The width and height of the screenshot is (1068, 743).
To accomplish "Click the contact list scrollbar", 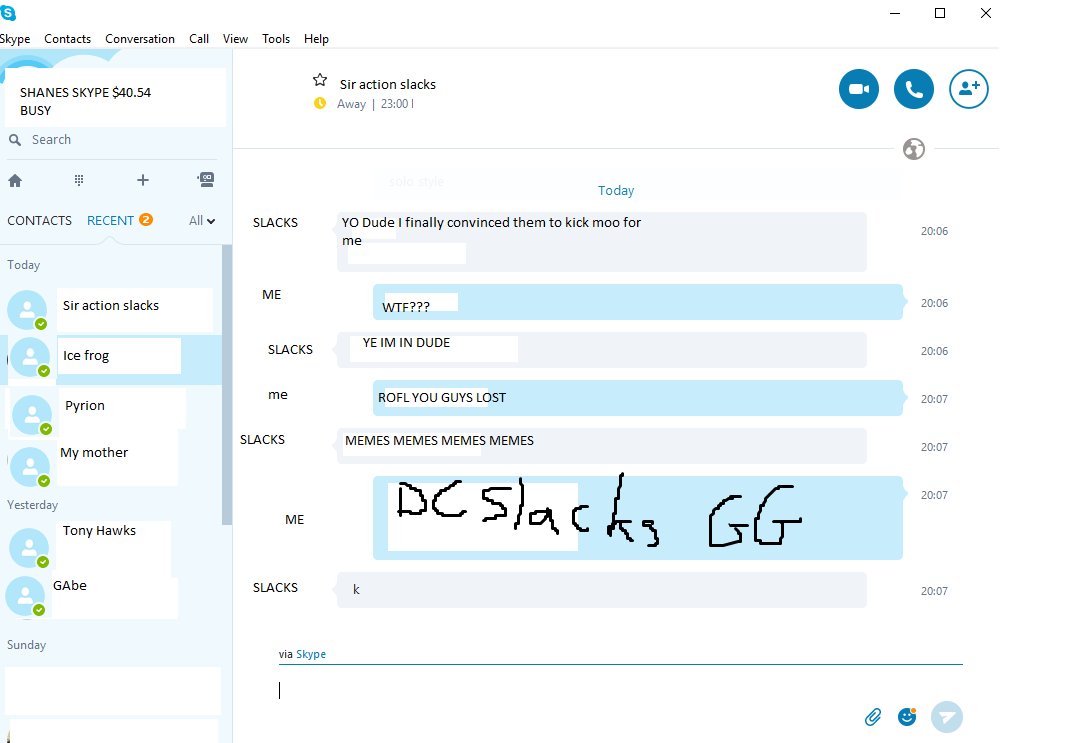I will [227, 385].
